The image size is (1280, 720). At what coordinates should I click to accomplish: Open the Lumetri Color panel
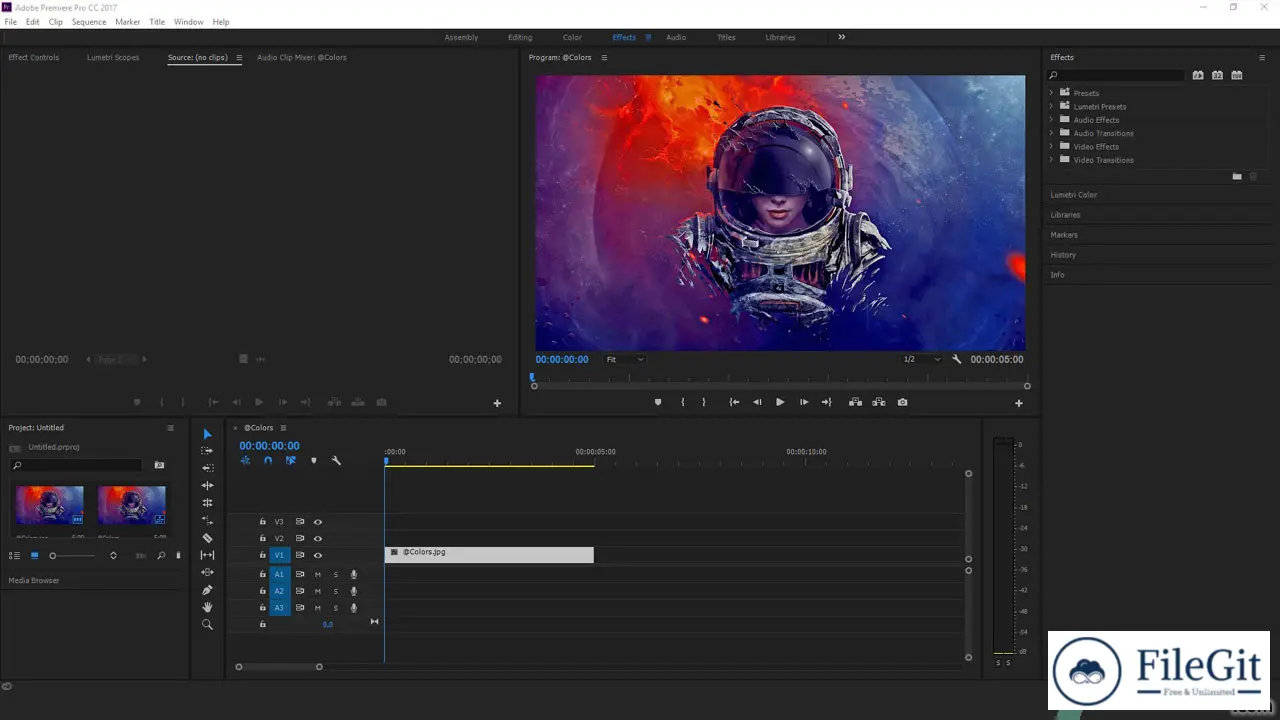[x=1073, y=195]
